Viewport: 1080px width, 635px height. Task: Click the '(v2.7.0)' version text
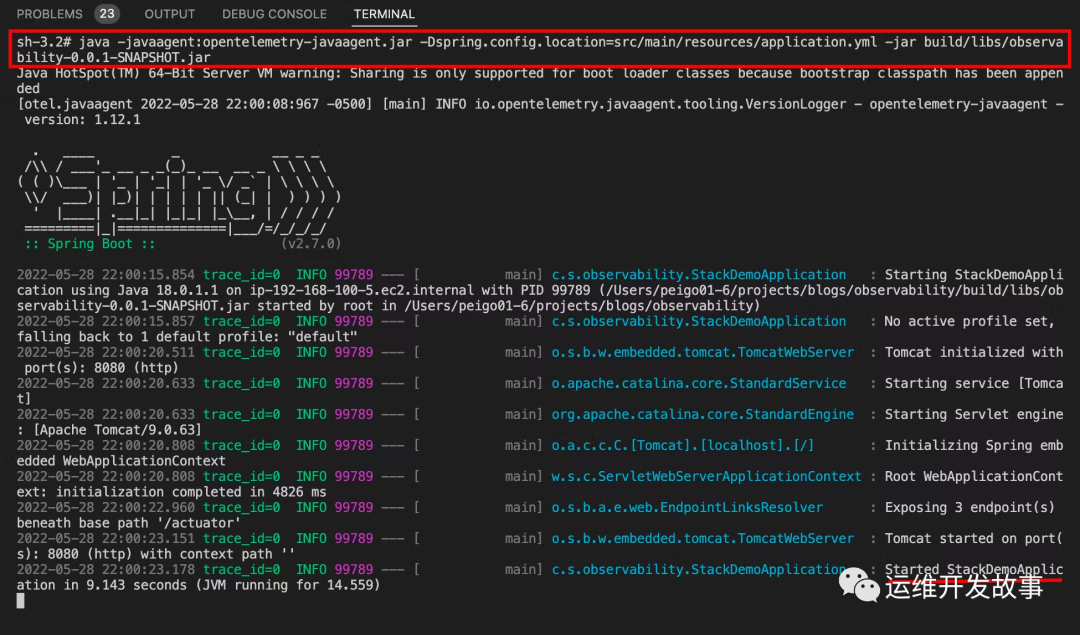pos(311,244)
